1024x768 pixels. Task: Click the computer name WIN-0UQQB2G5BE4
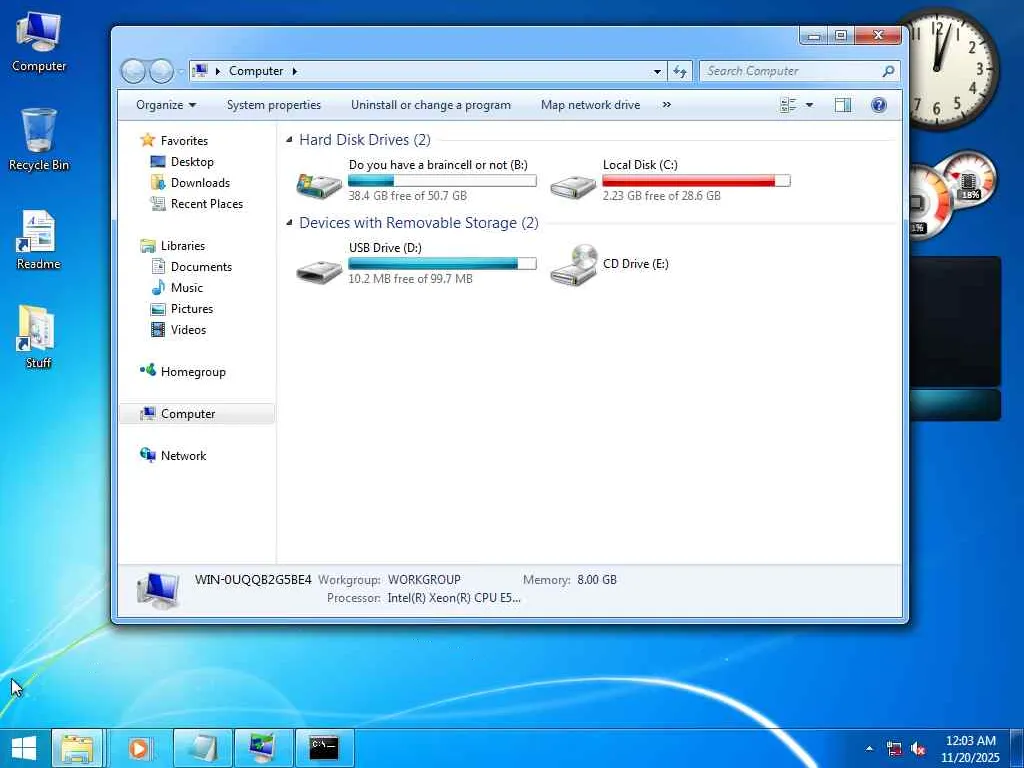(x=253, y=579)
